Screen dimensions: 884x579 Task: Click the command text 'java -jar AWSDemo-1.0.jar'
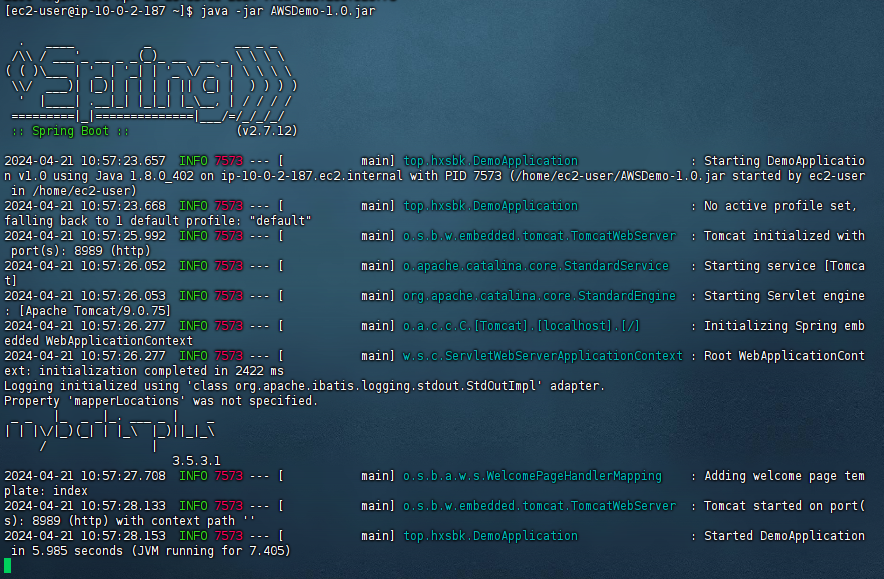288,11
